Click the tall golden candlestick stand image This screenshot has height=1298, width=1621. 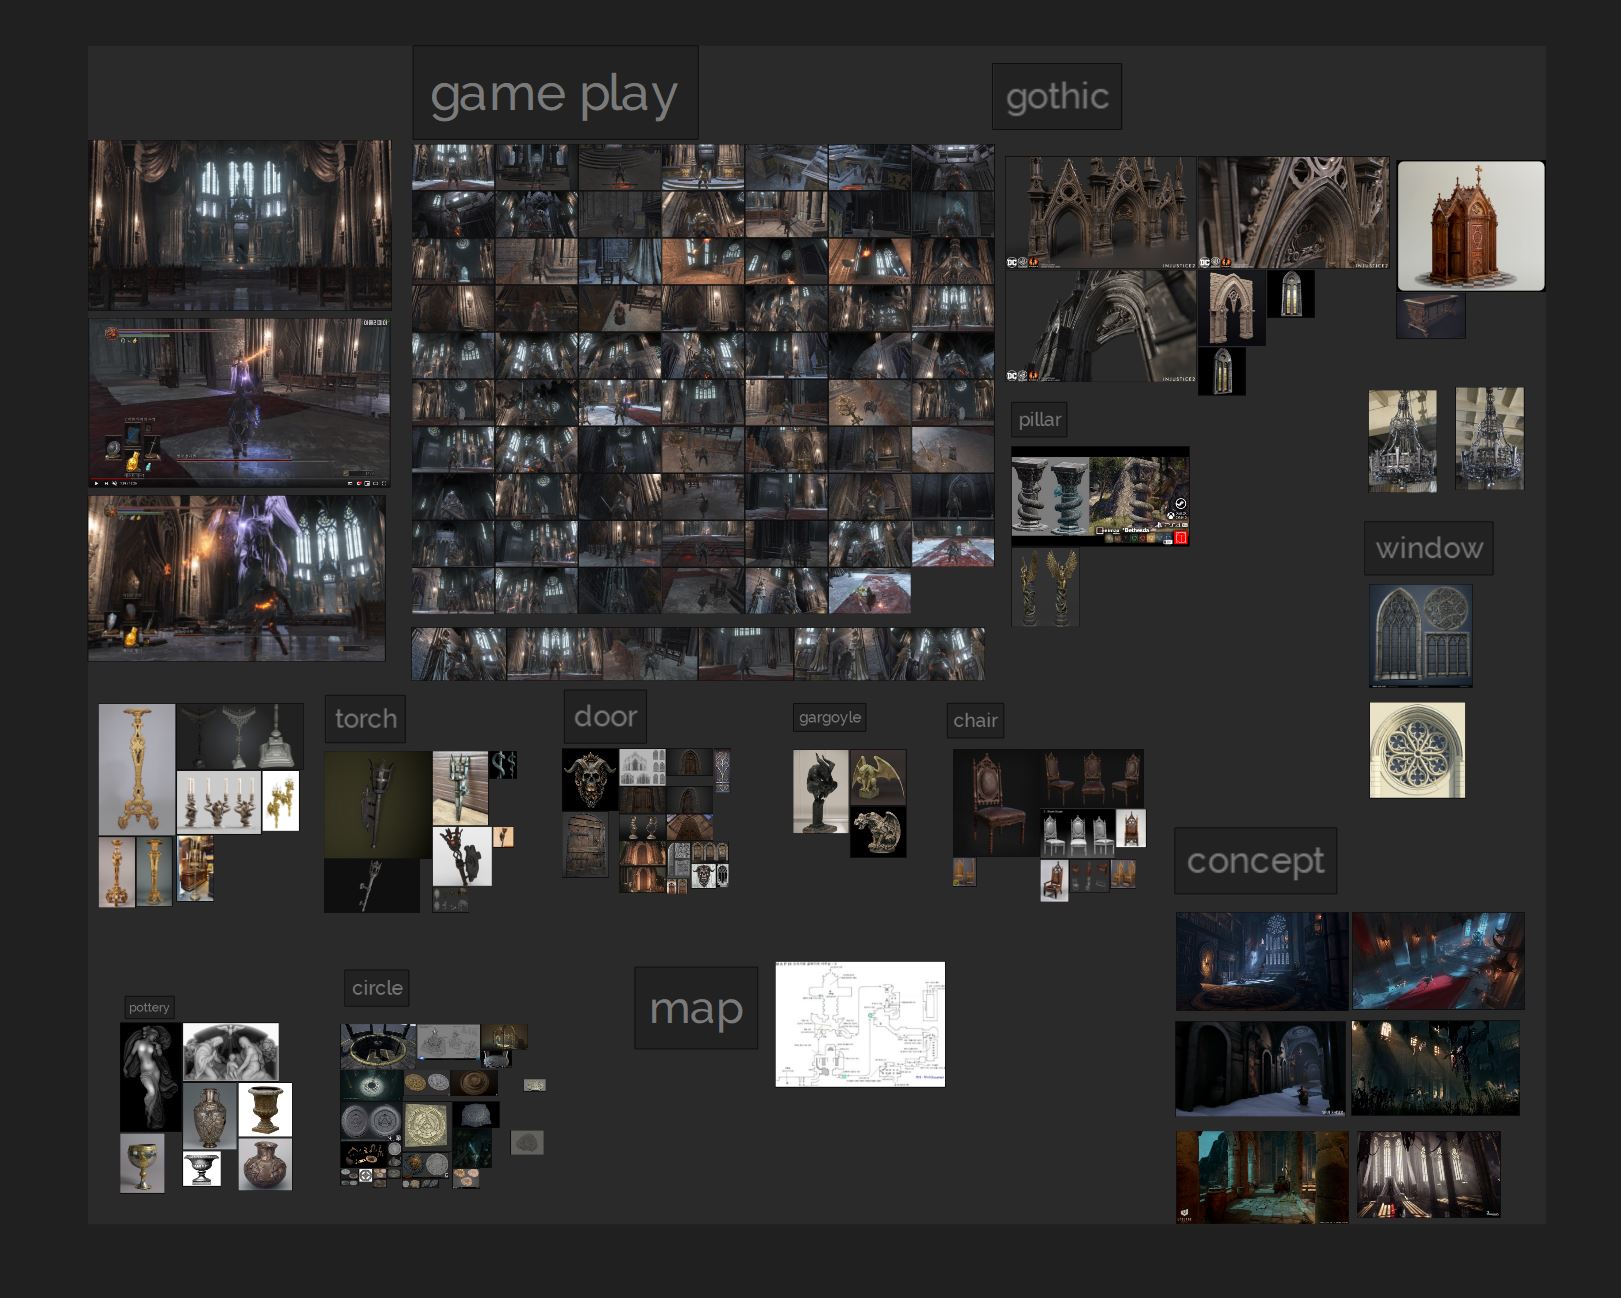[137, 769]
